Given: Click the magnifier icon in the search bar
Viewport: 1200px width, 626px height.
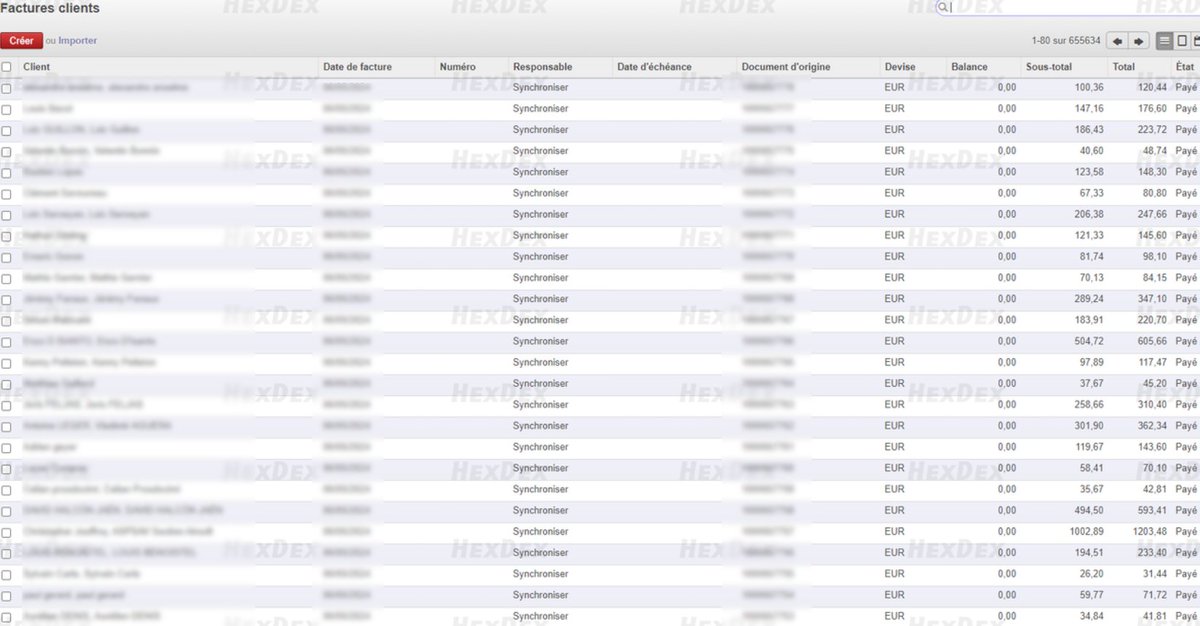Looking at the screenshot, I should (943, 7).
